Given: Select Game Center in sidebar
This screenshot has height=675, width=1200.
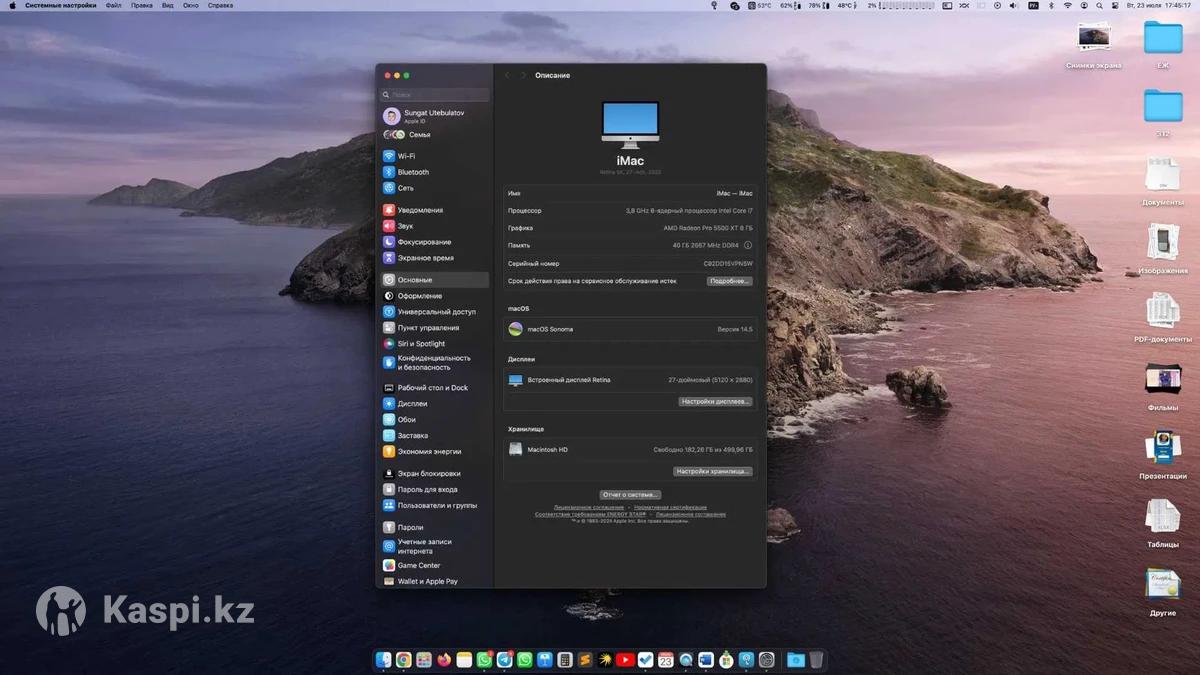Looking at the screenshot, I should [418, 566].
